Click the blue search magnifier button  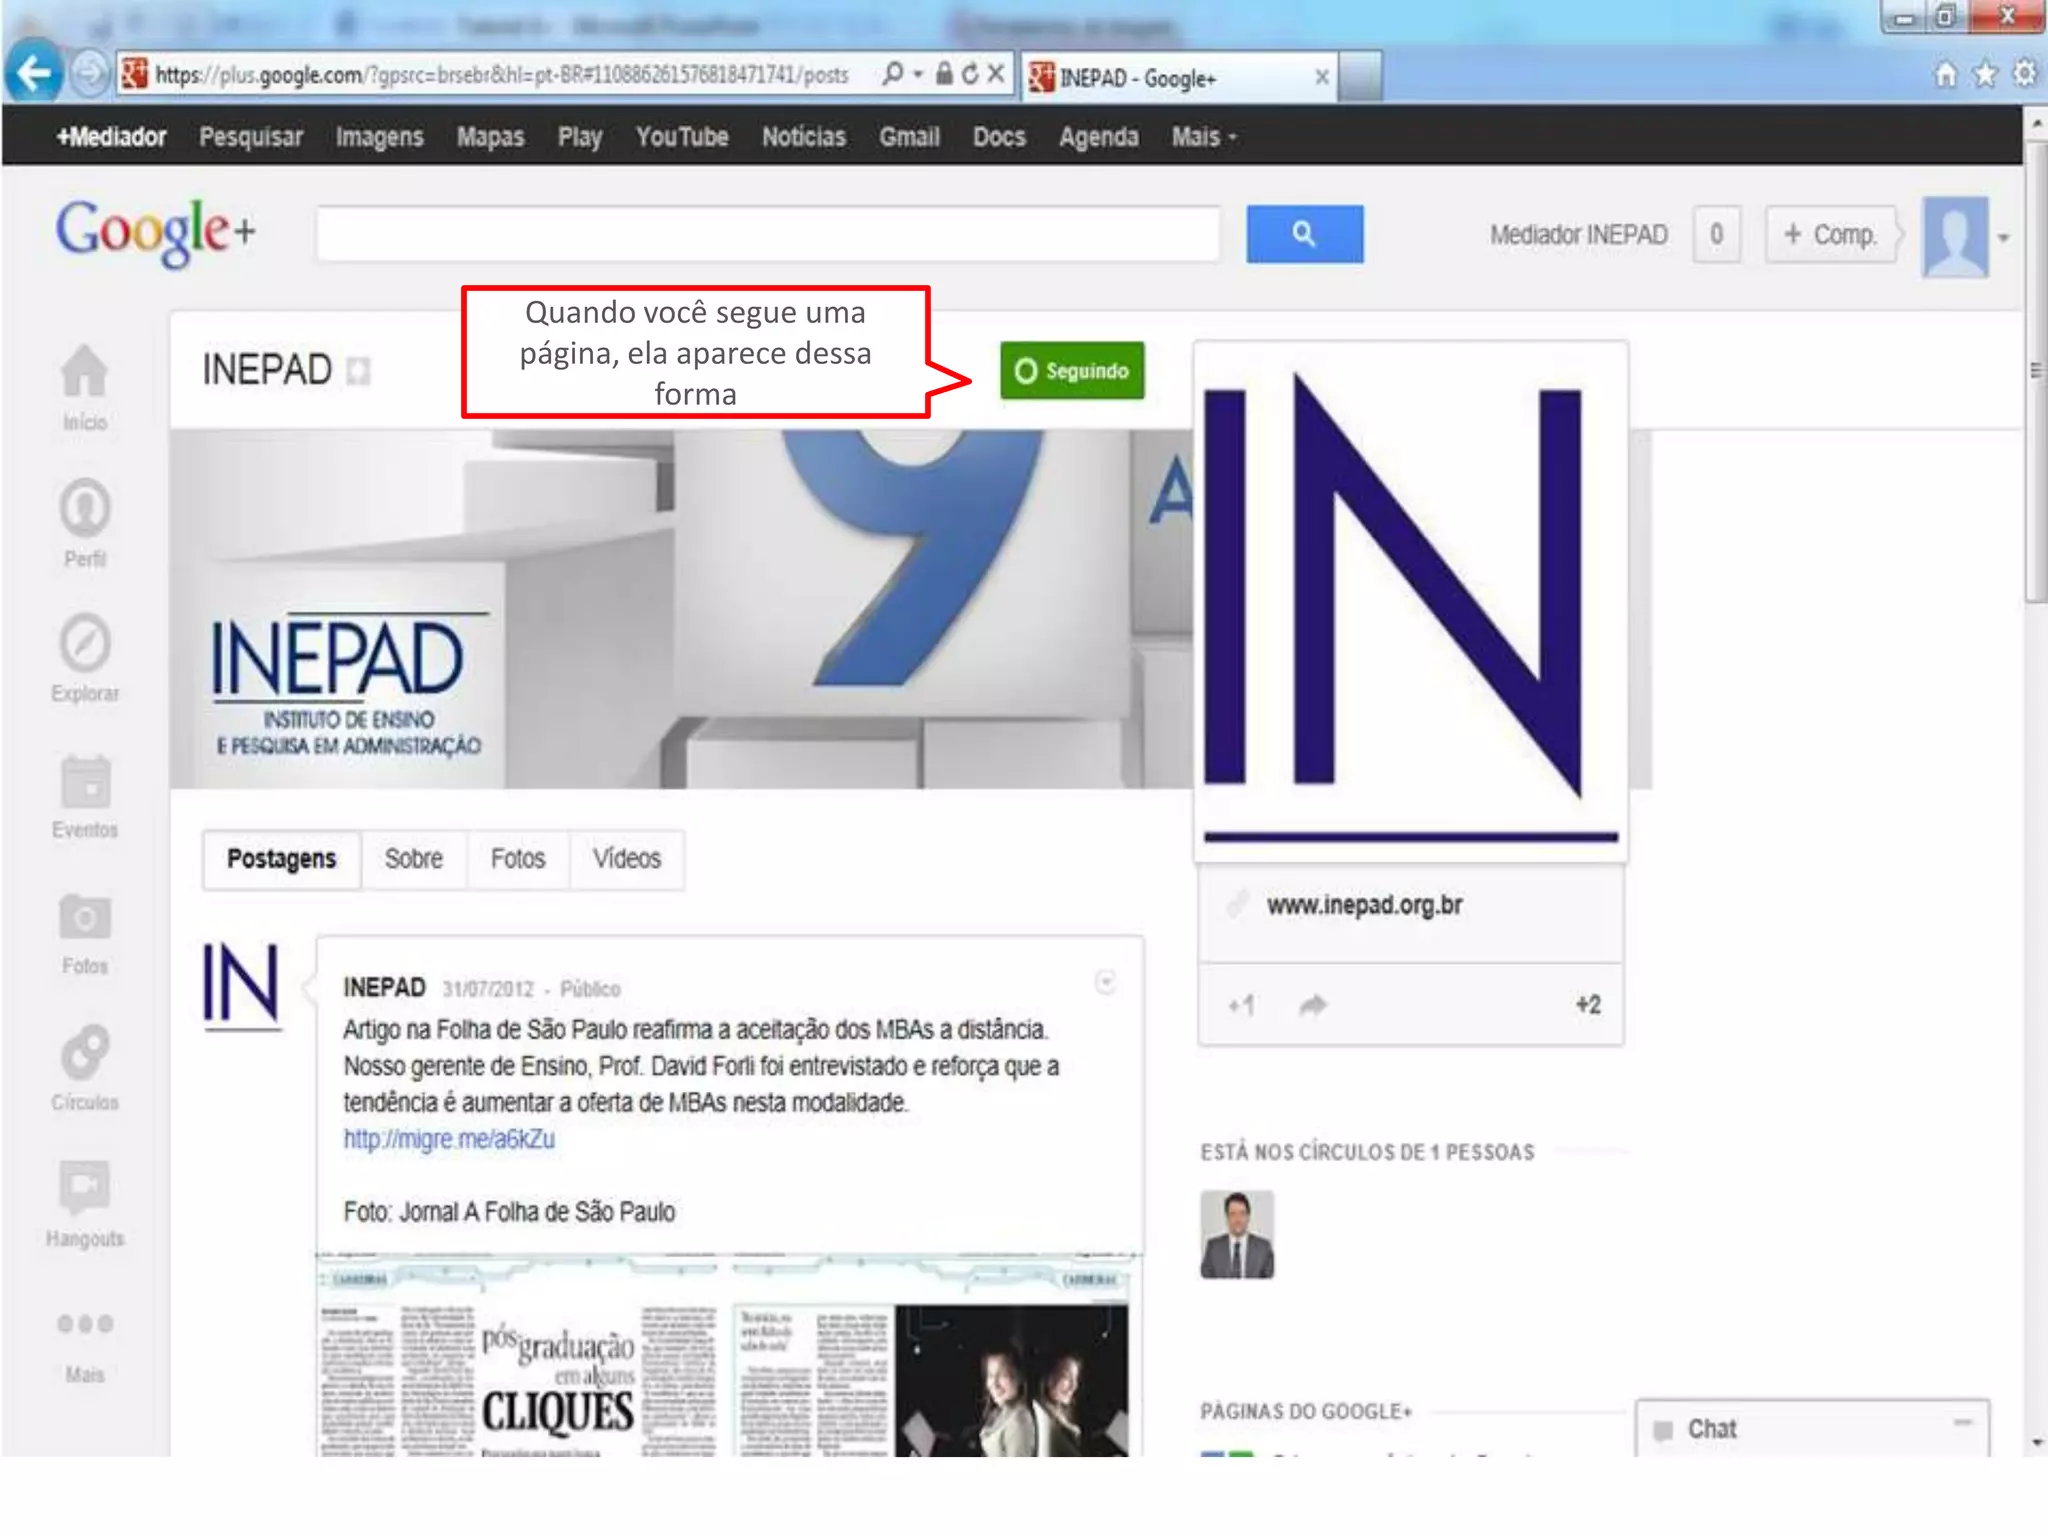(1303, 235)
